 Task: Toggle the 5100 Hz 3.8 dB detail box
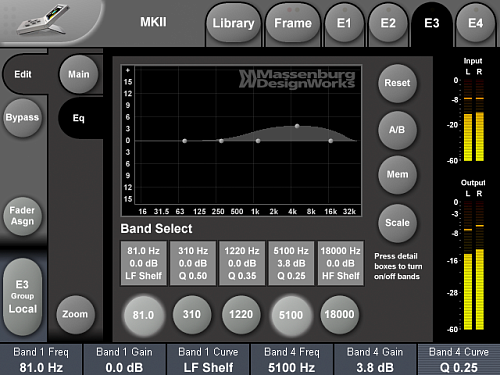coord(291,263)
